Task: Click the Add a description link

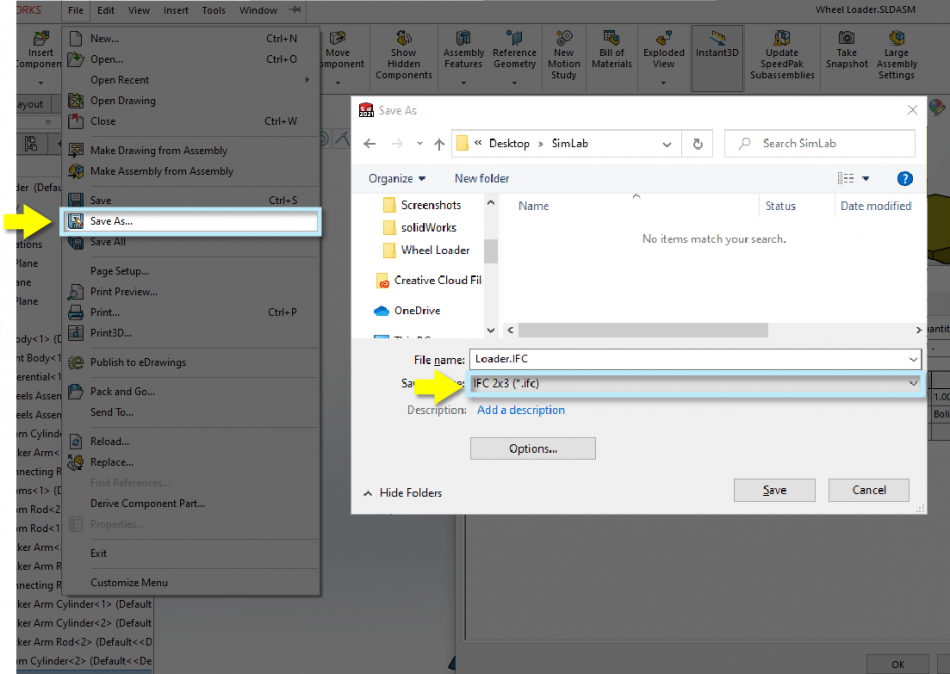Action: pos(520,410)
